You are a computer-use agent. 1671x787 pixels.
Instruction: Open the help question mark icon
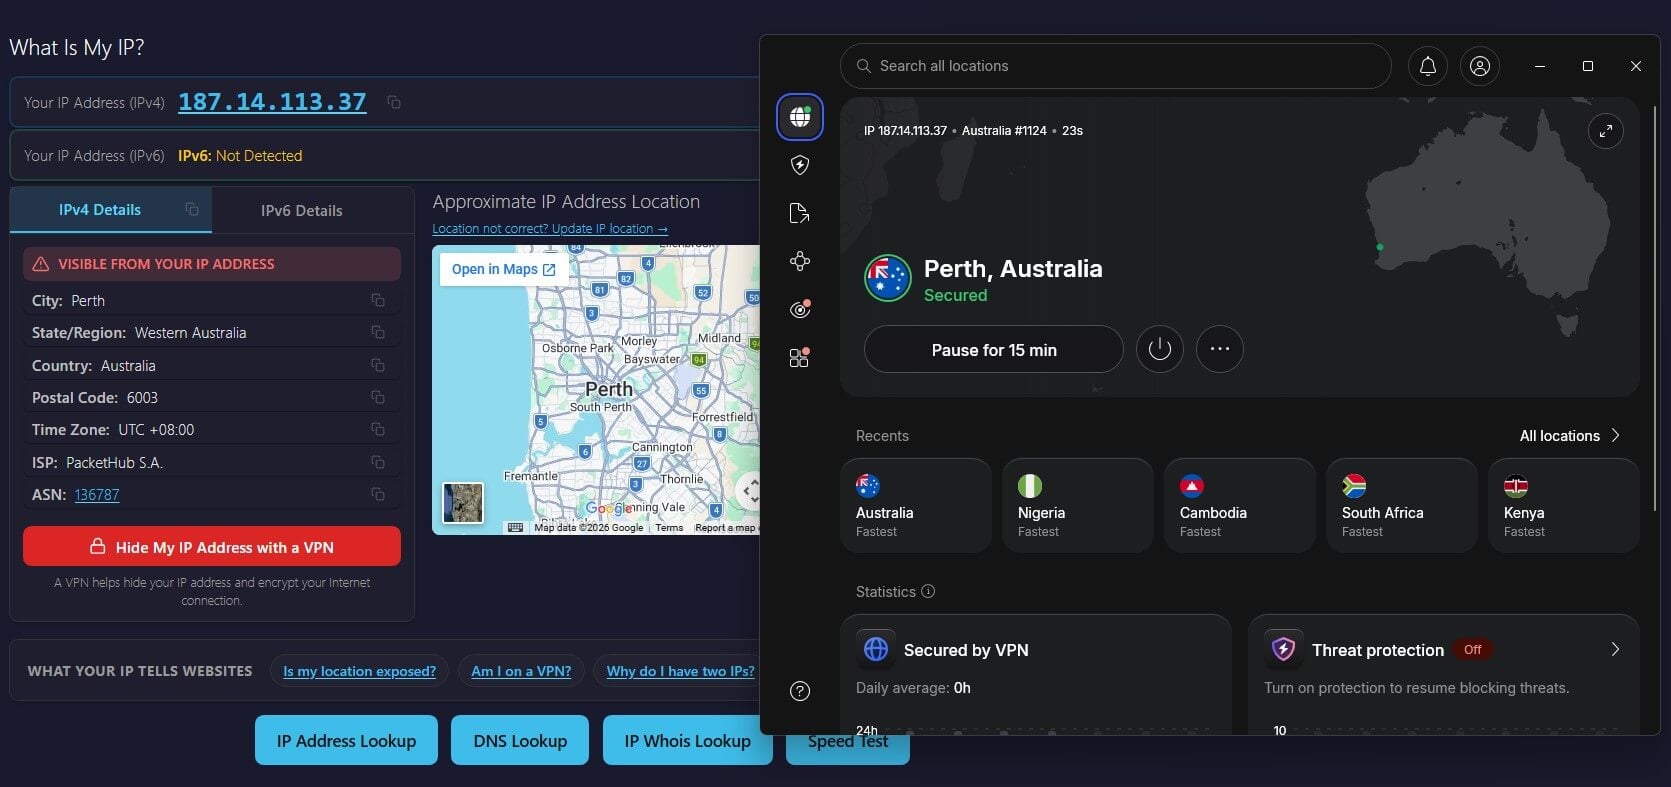tap(800, 691)
